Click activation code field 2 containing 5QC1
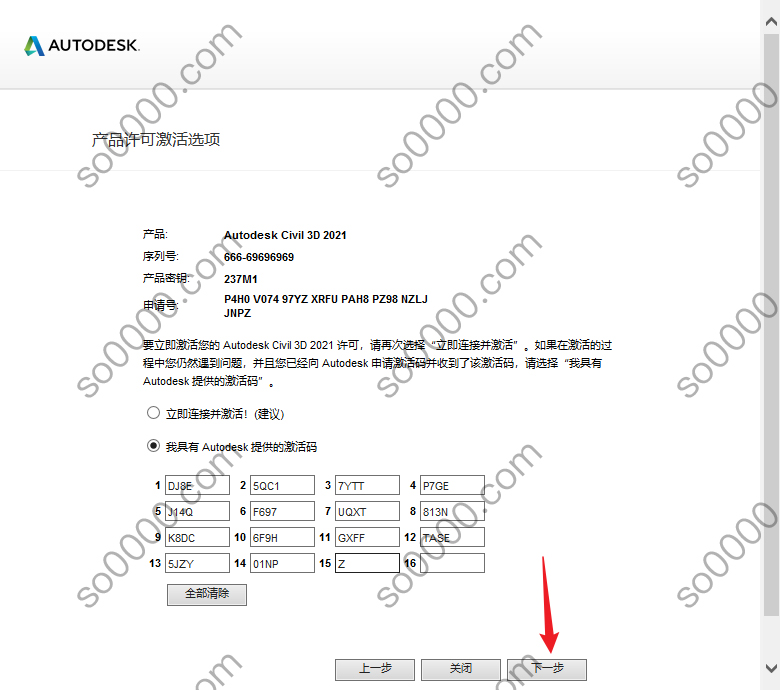This screenshot has height=690, width=780. click(x=283, y=485)
